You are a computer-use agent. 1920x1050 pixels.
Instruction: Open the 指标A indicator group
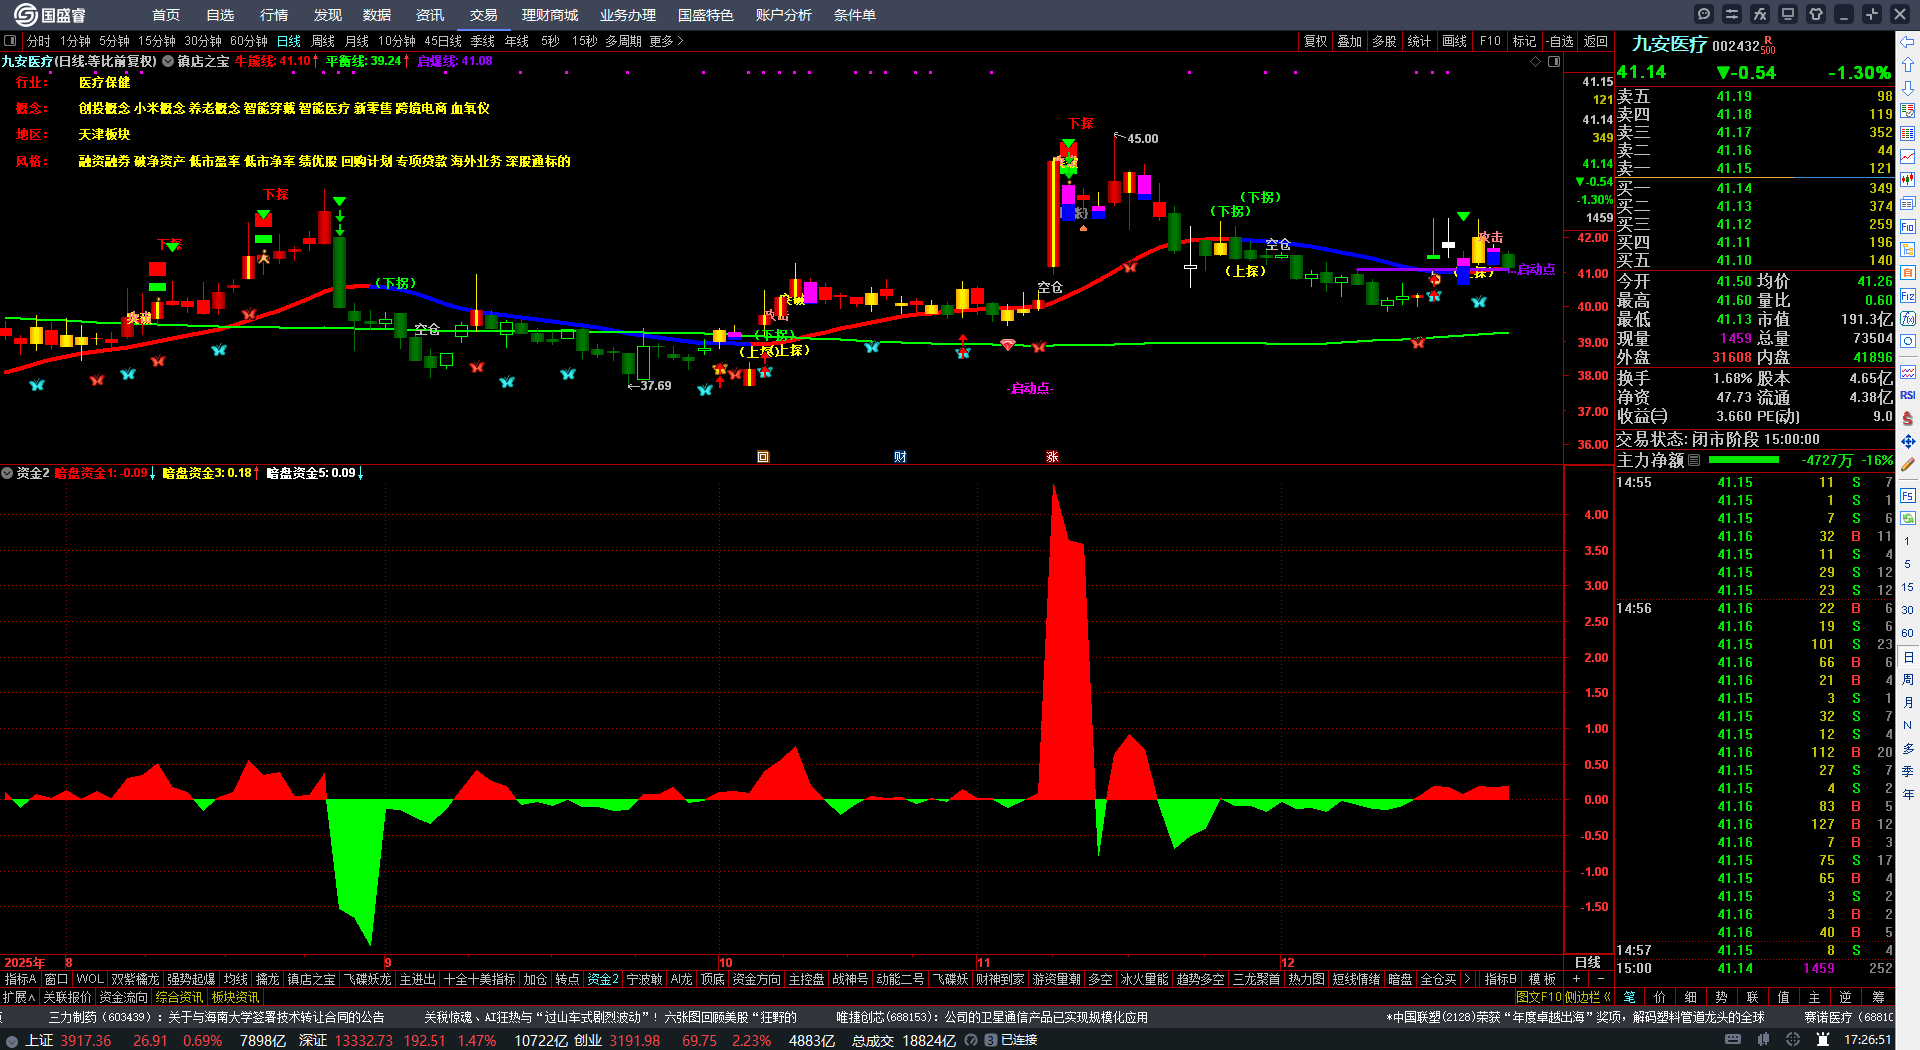(x=20, y=979)
